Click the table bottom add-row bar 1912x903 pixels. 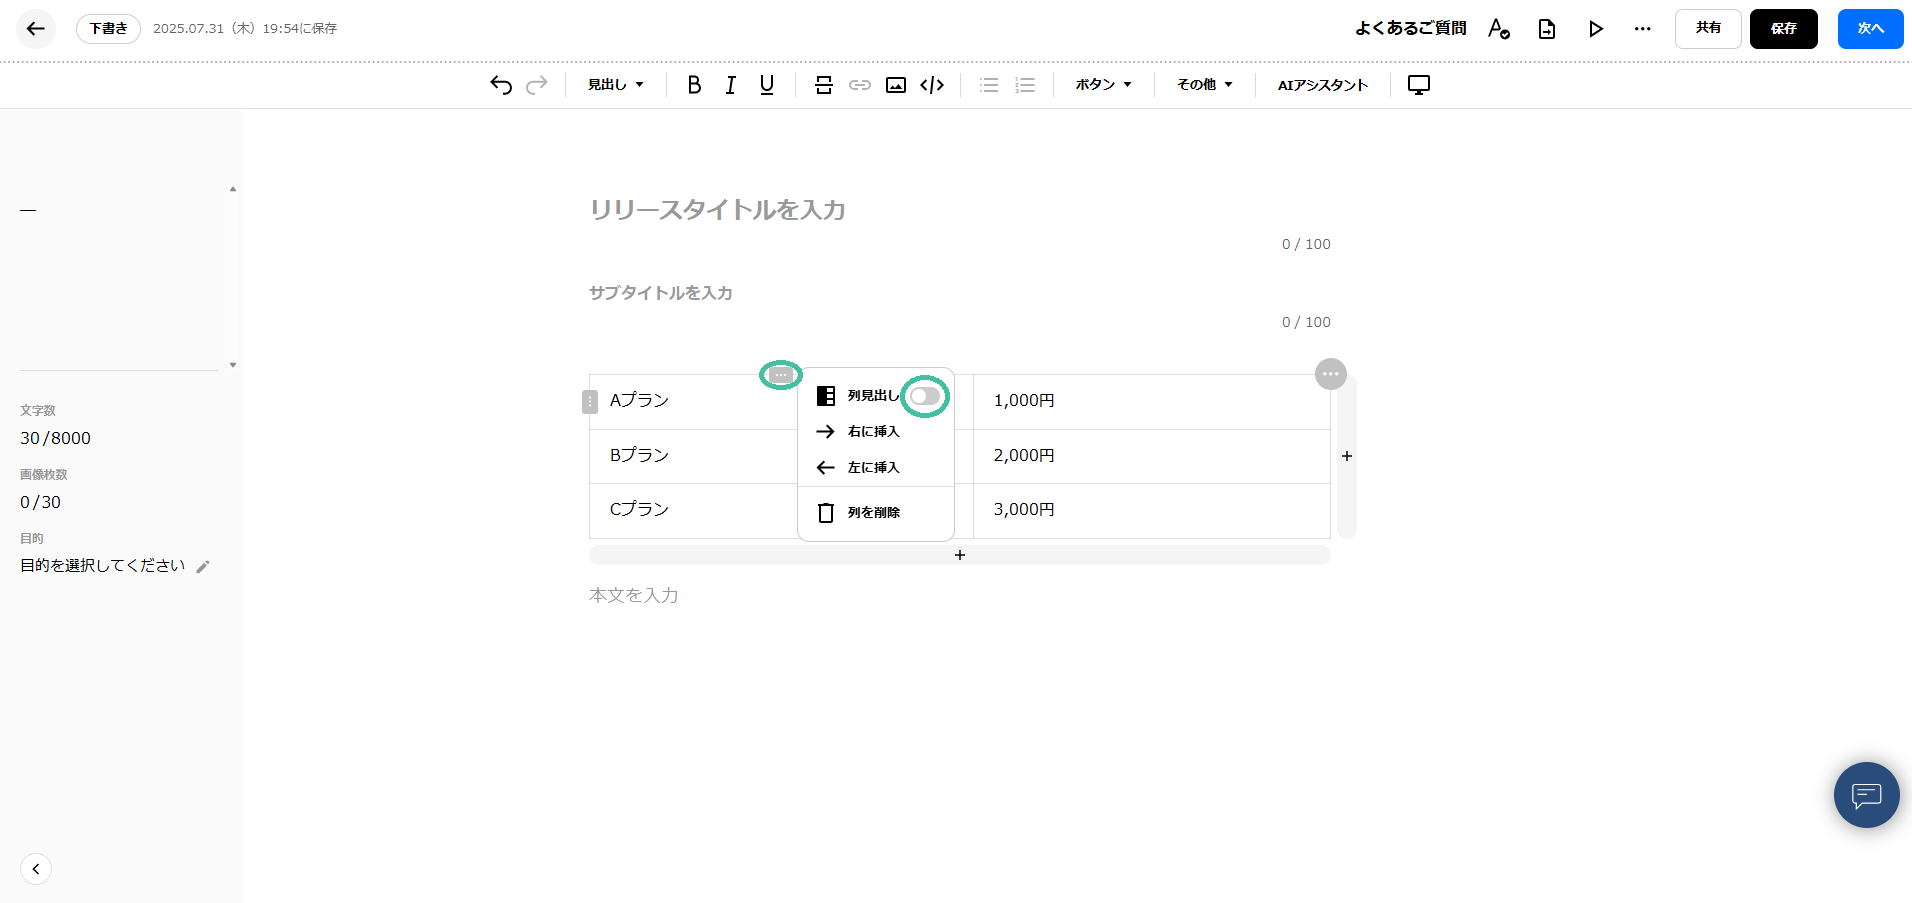tap(958, 554)
